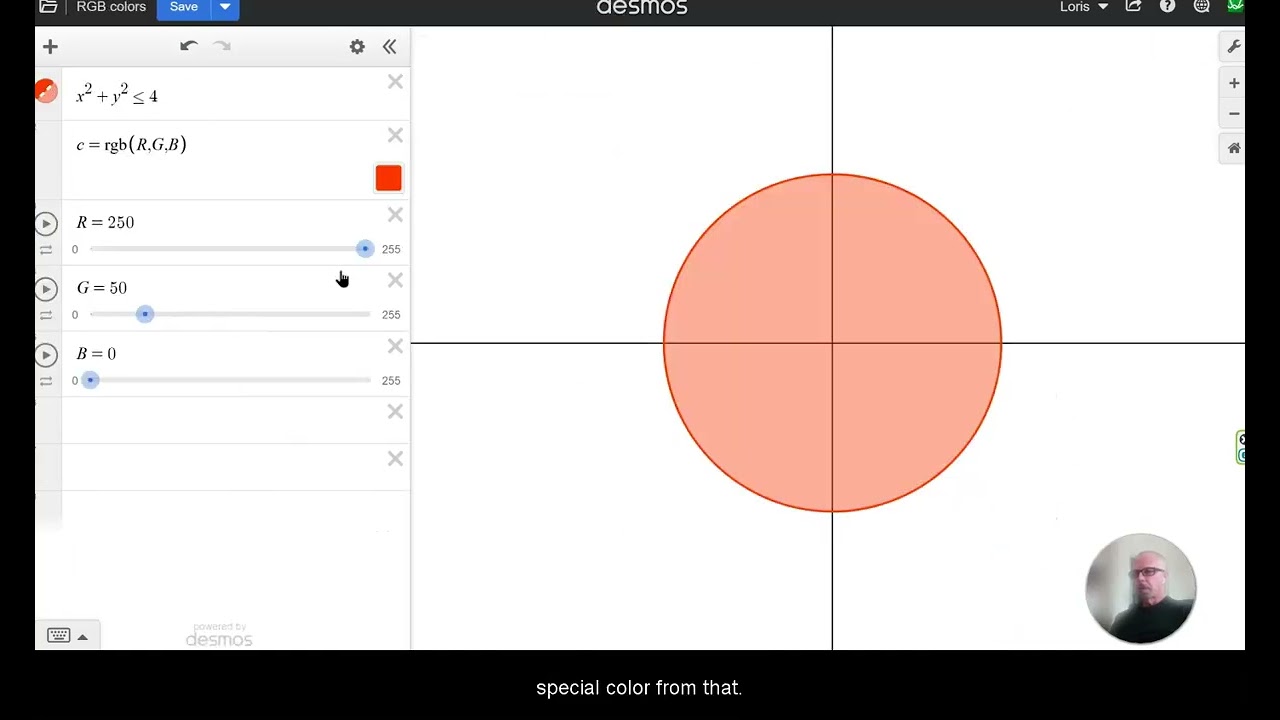The height and width of the screenshot is (720, 1280).
Task: Click the red color swatch for c
Action: point(388,178)
